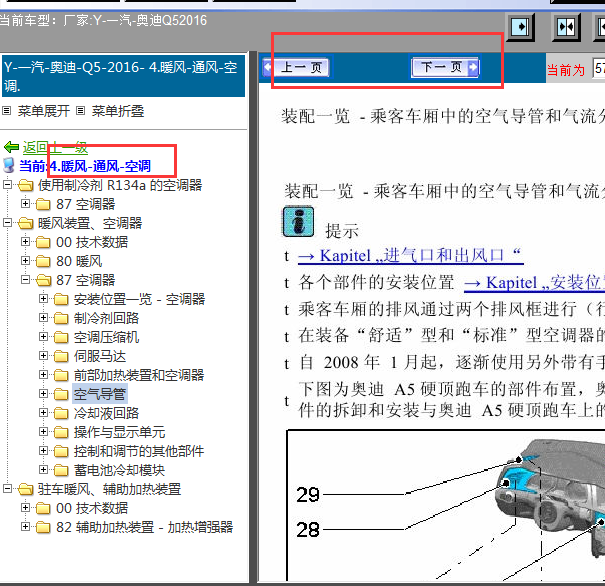The image size is (605, 586).
Task: Select 空气导管 tree item
Action: click(100, 394)
